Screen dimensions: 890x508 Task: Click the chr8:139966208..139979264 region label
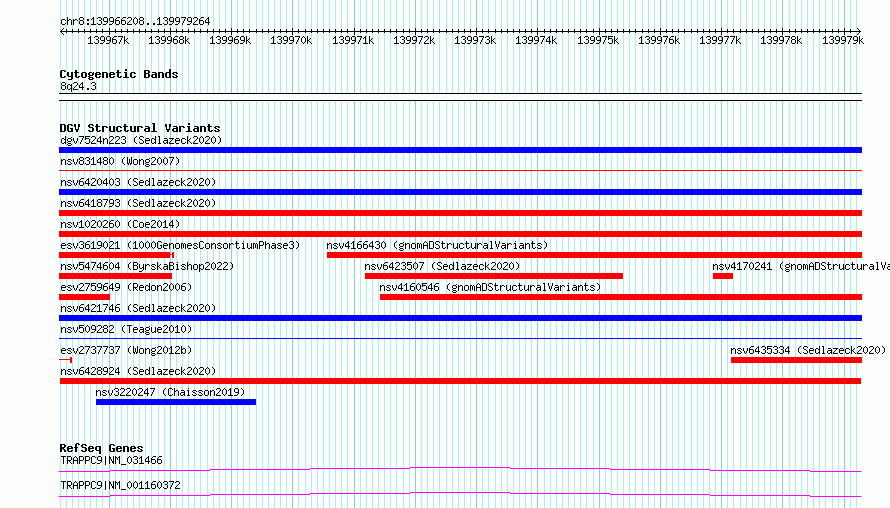pos(135,21)
